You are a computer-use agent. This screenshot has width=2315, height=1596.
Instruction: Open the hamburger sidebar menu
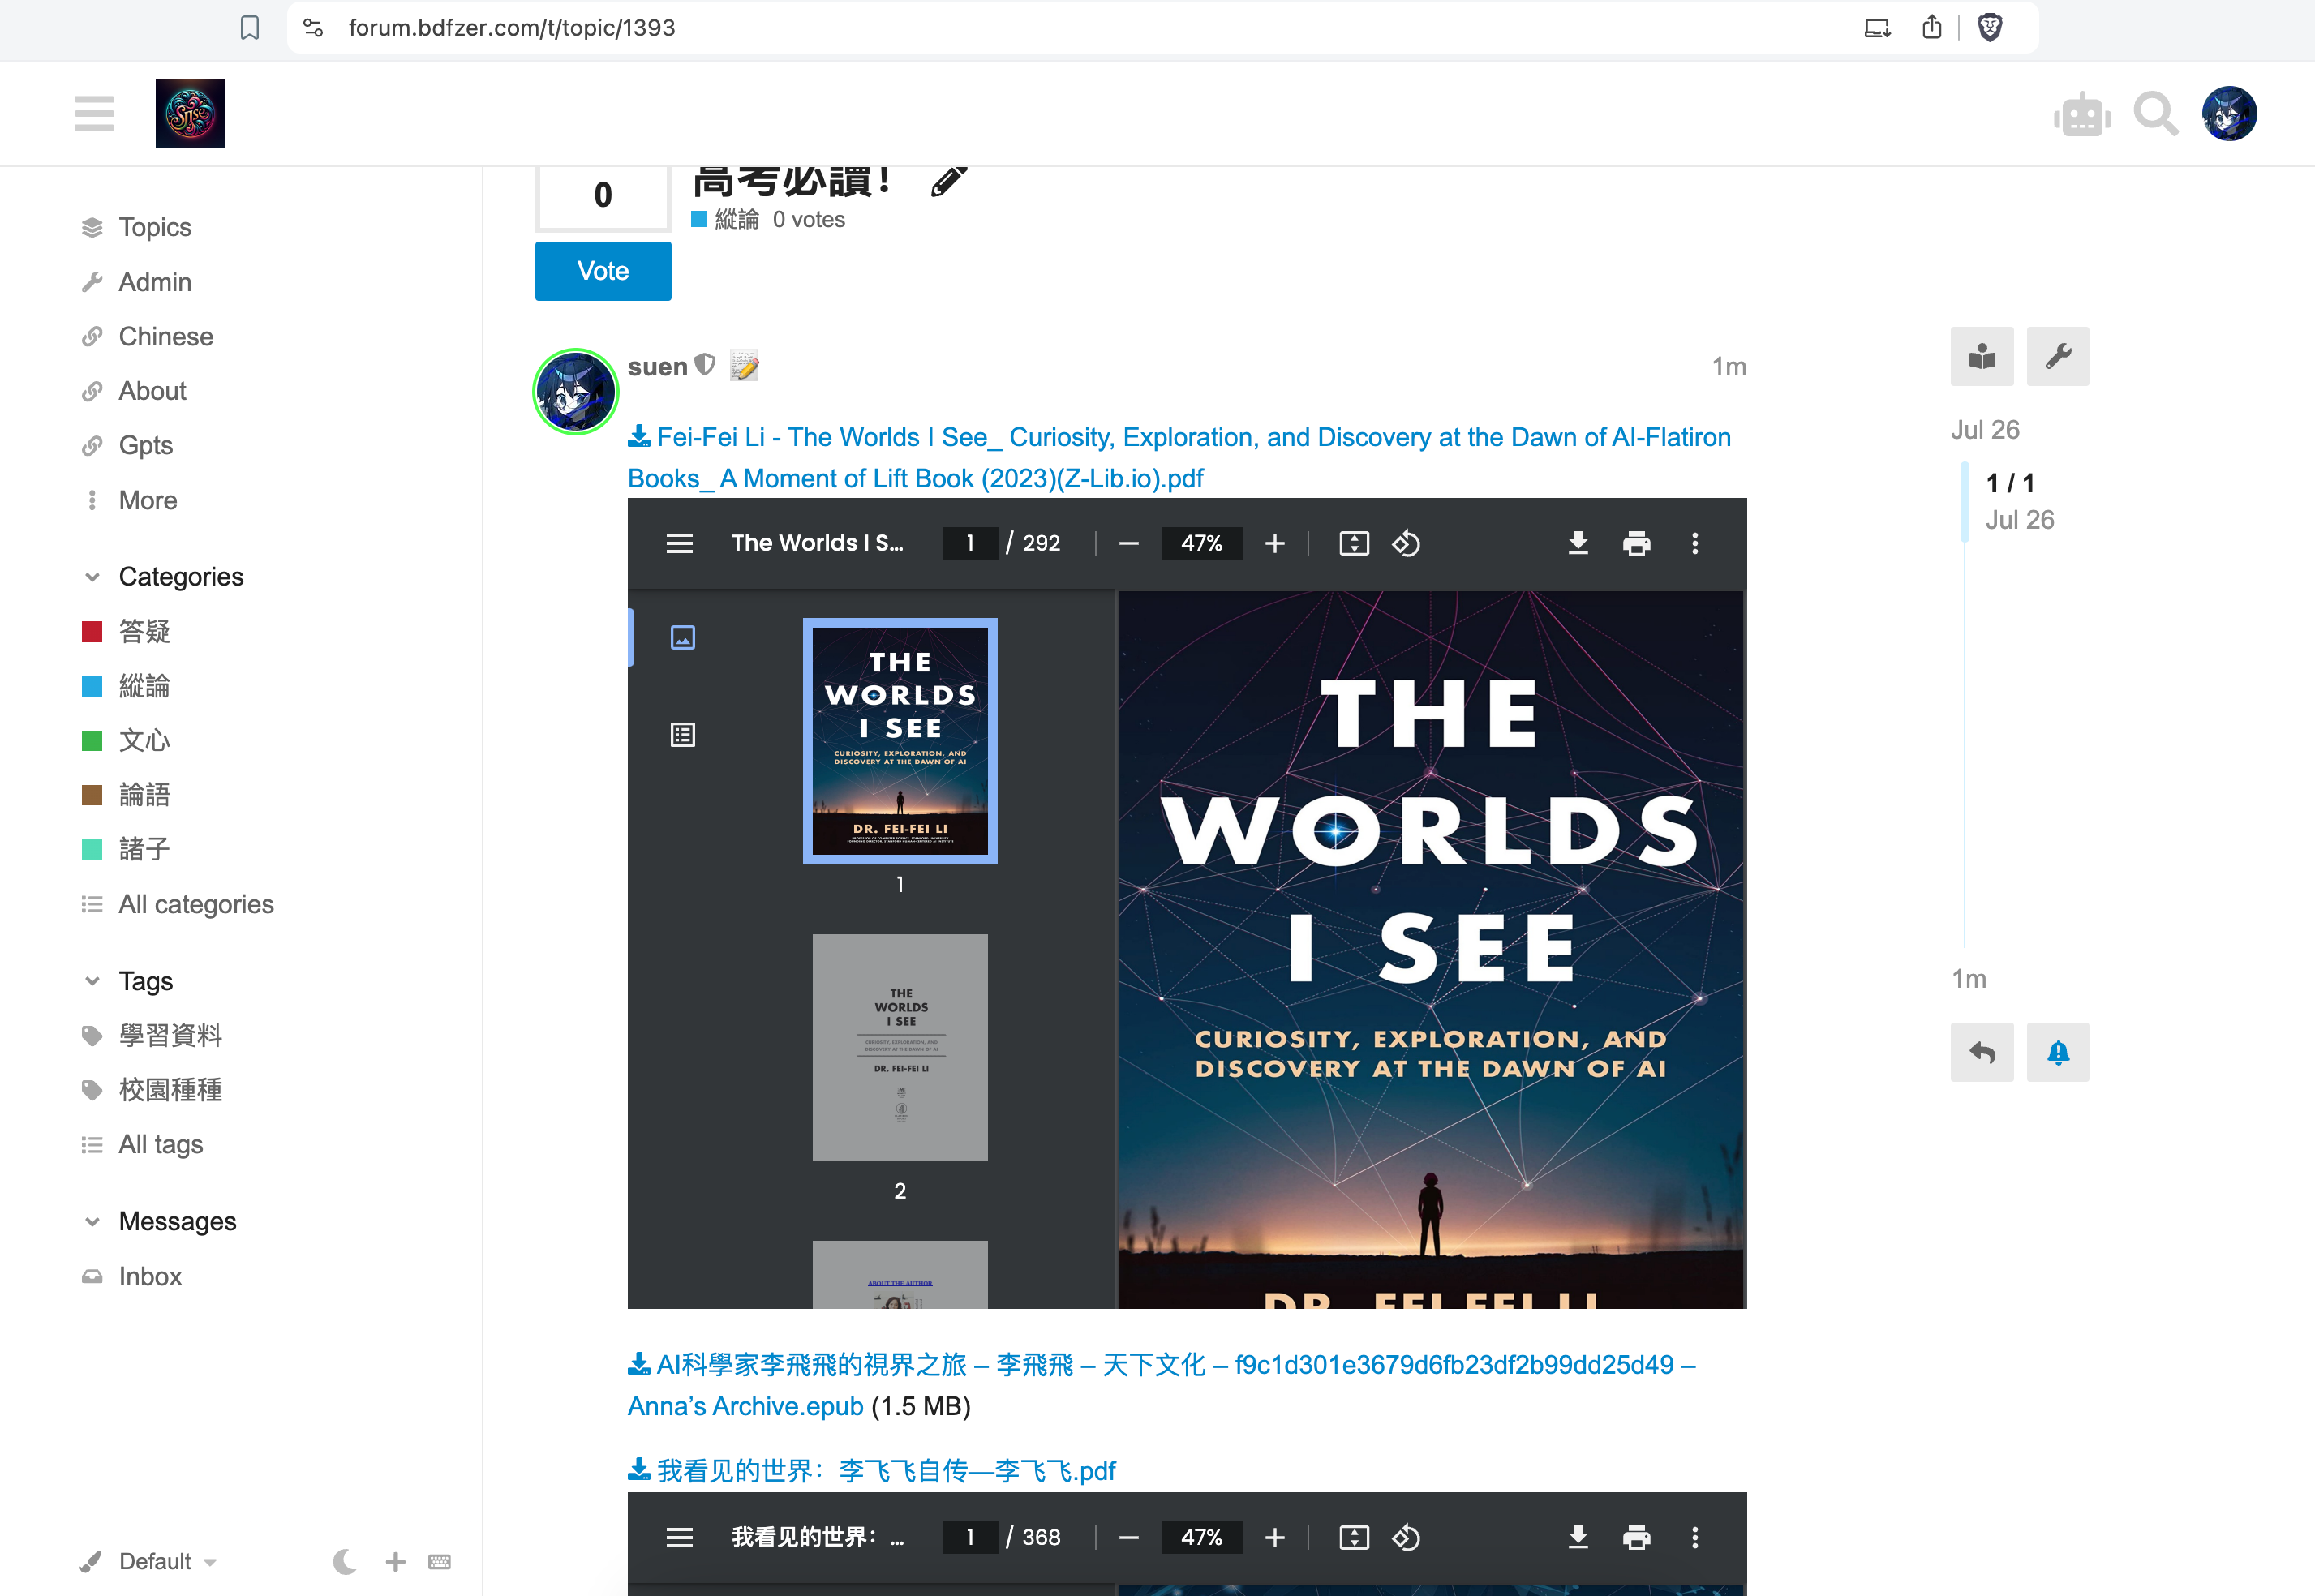point(94,113)
